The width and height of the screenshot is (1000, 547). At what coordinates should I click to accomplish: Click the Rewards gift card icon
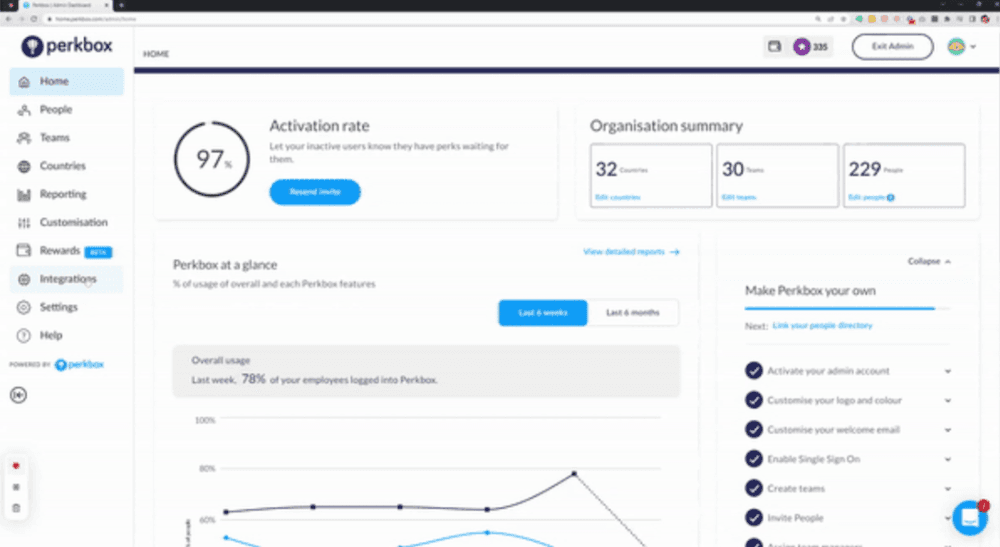24,250
